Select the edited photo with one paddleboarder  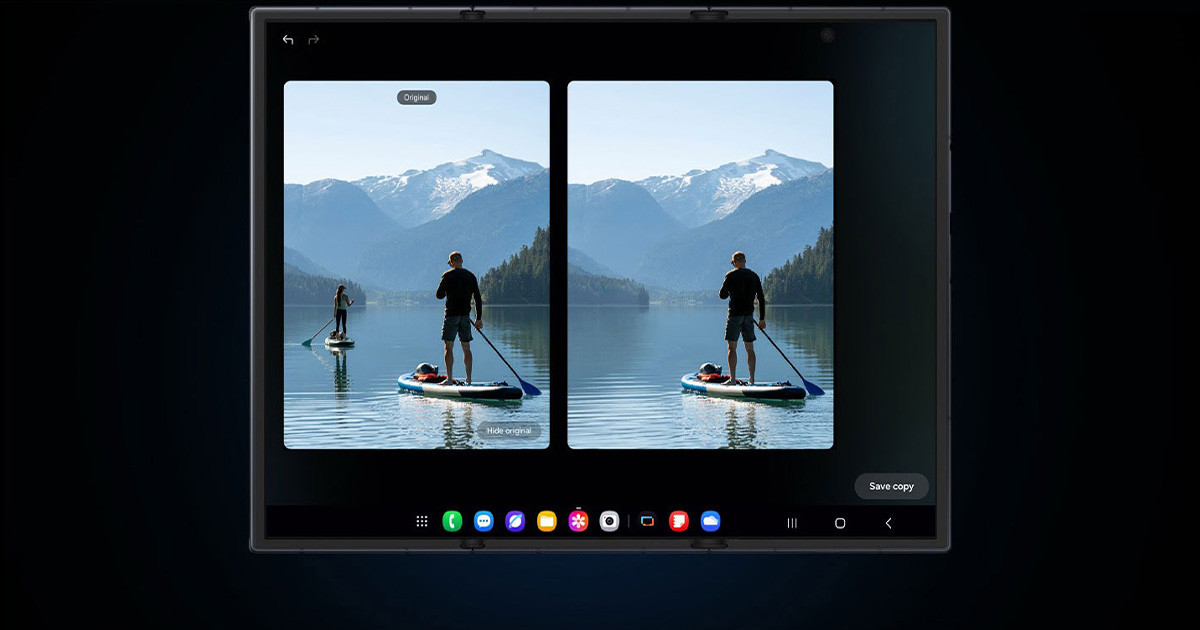pyautogui.click(x=700, y=265)
